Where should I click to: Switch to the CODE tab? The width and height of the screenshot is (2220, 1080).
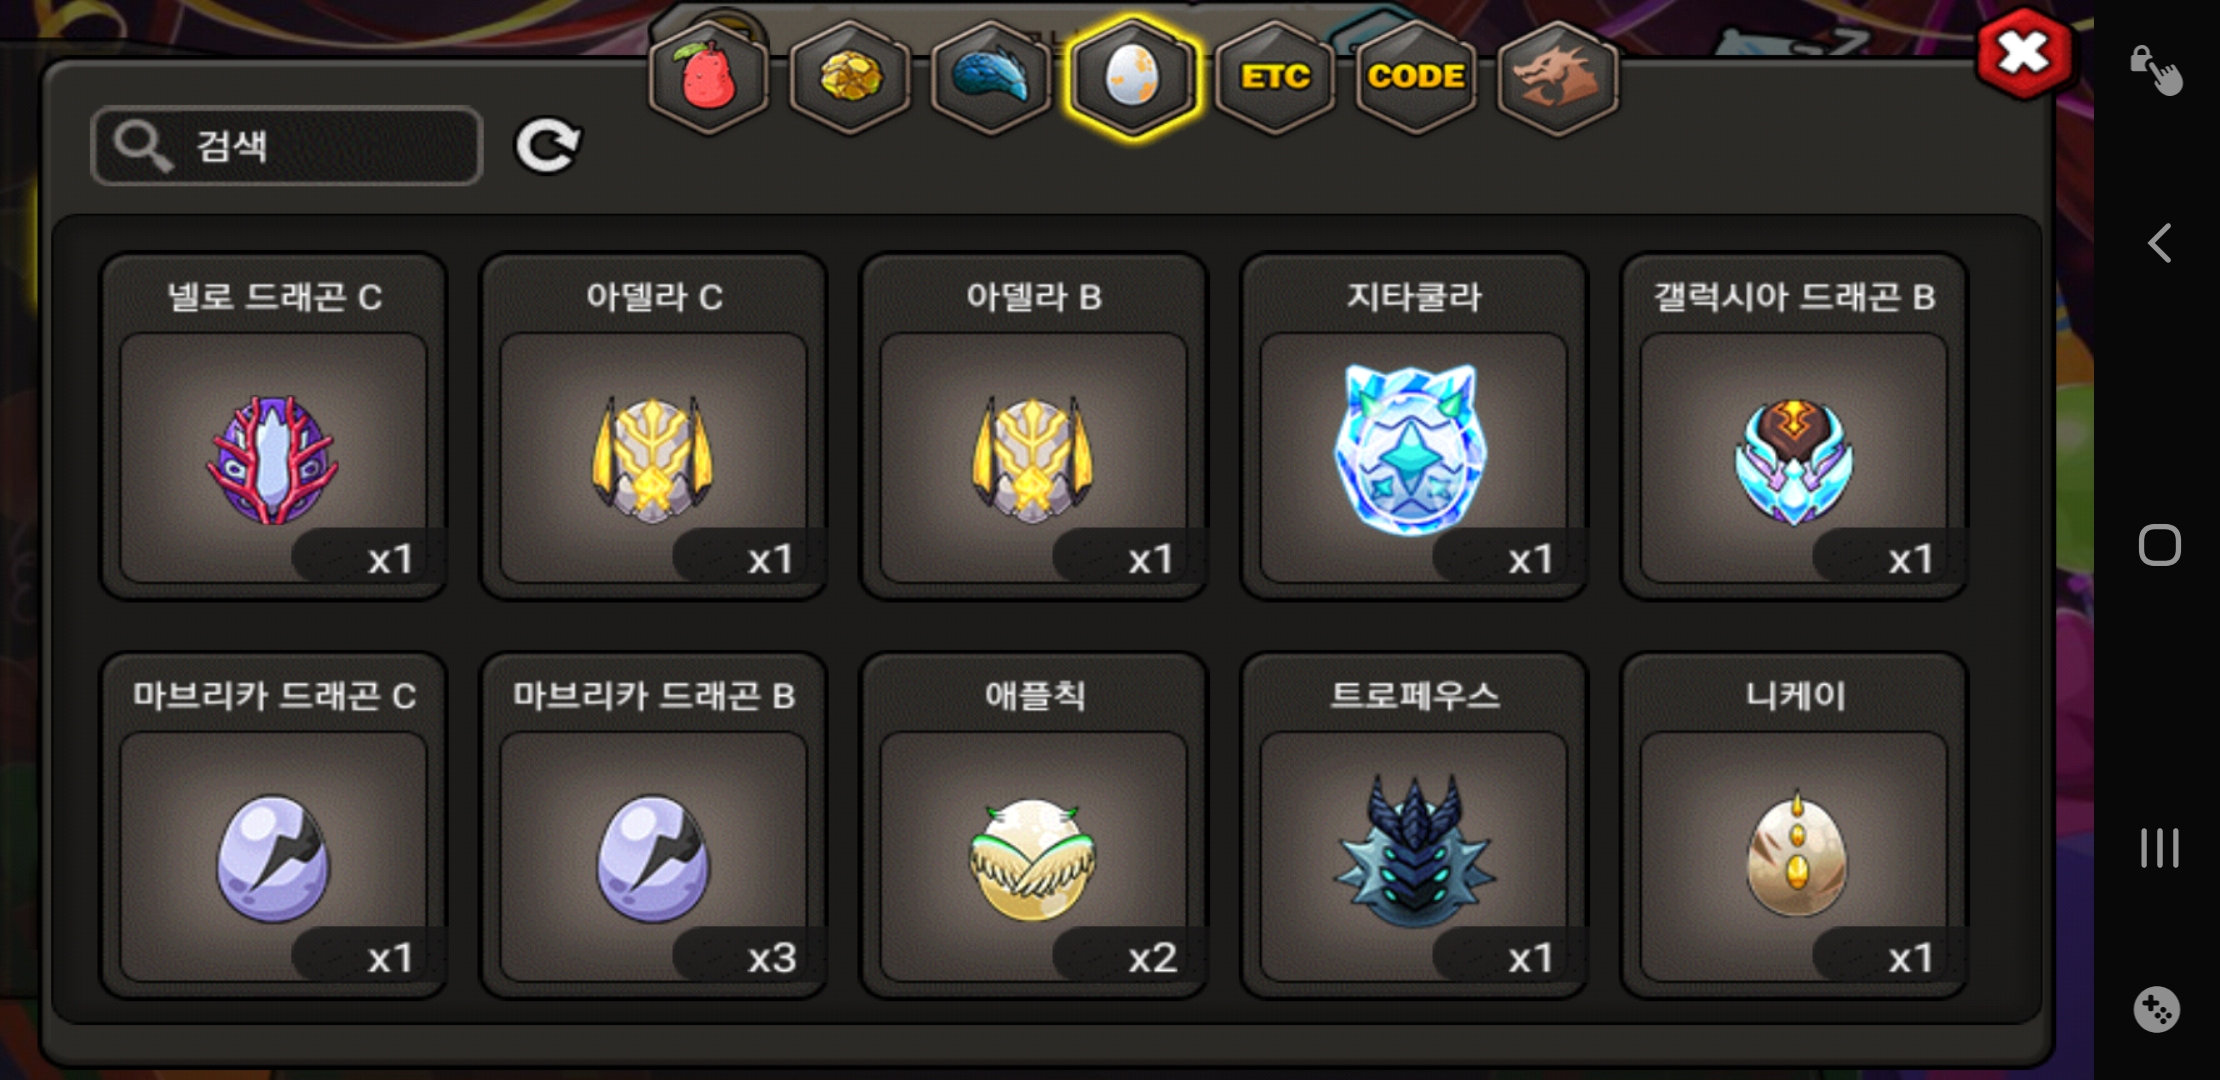[x=1416, y=77]
